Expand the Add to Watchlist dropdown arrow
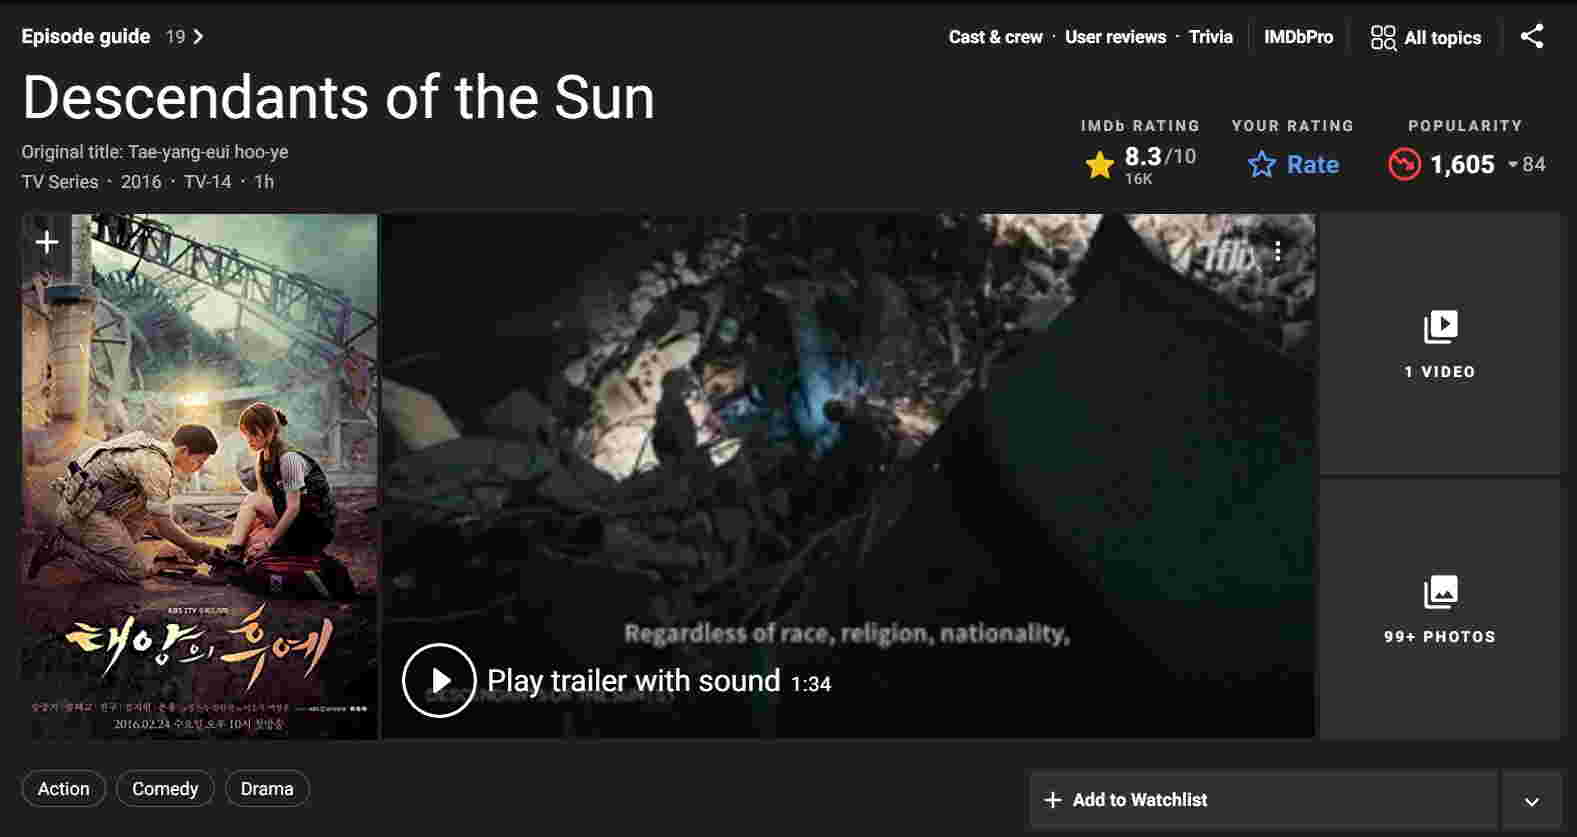 pos(1531,800)
